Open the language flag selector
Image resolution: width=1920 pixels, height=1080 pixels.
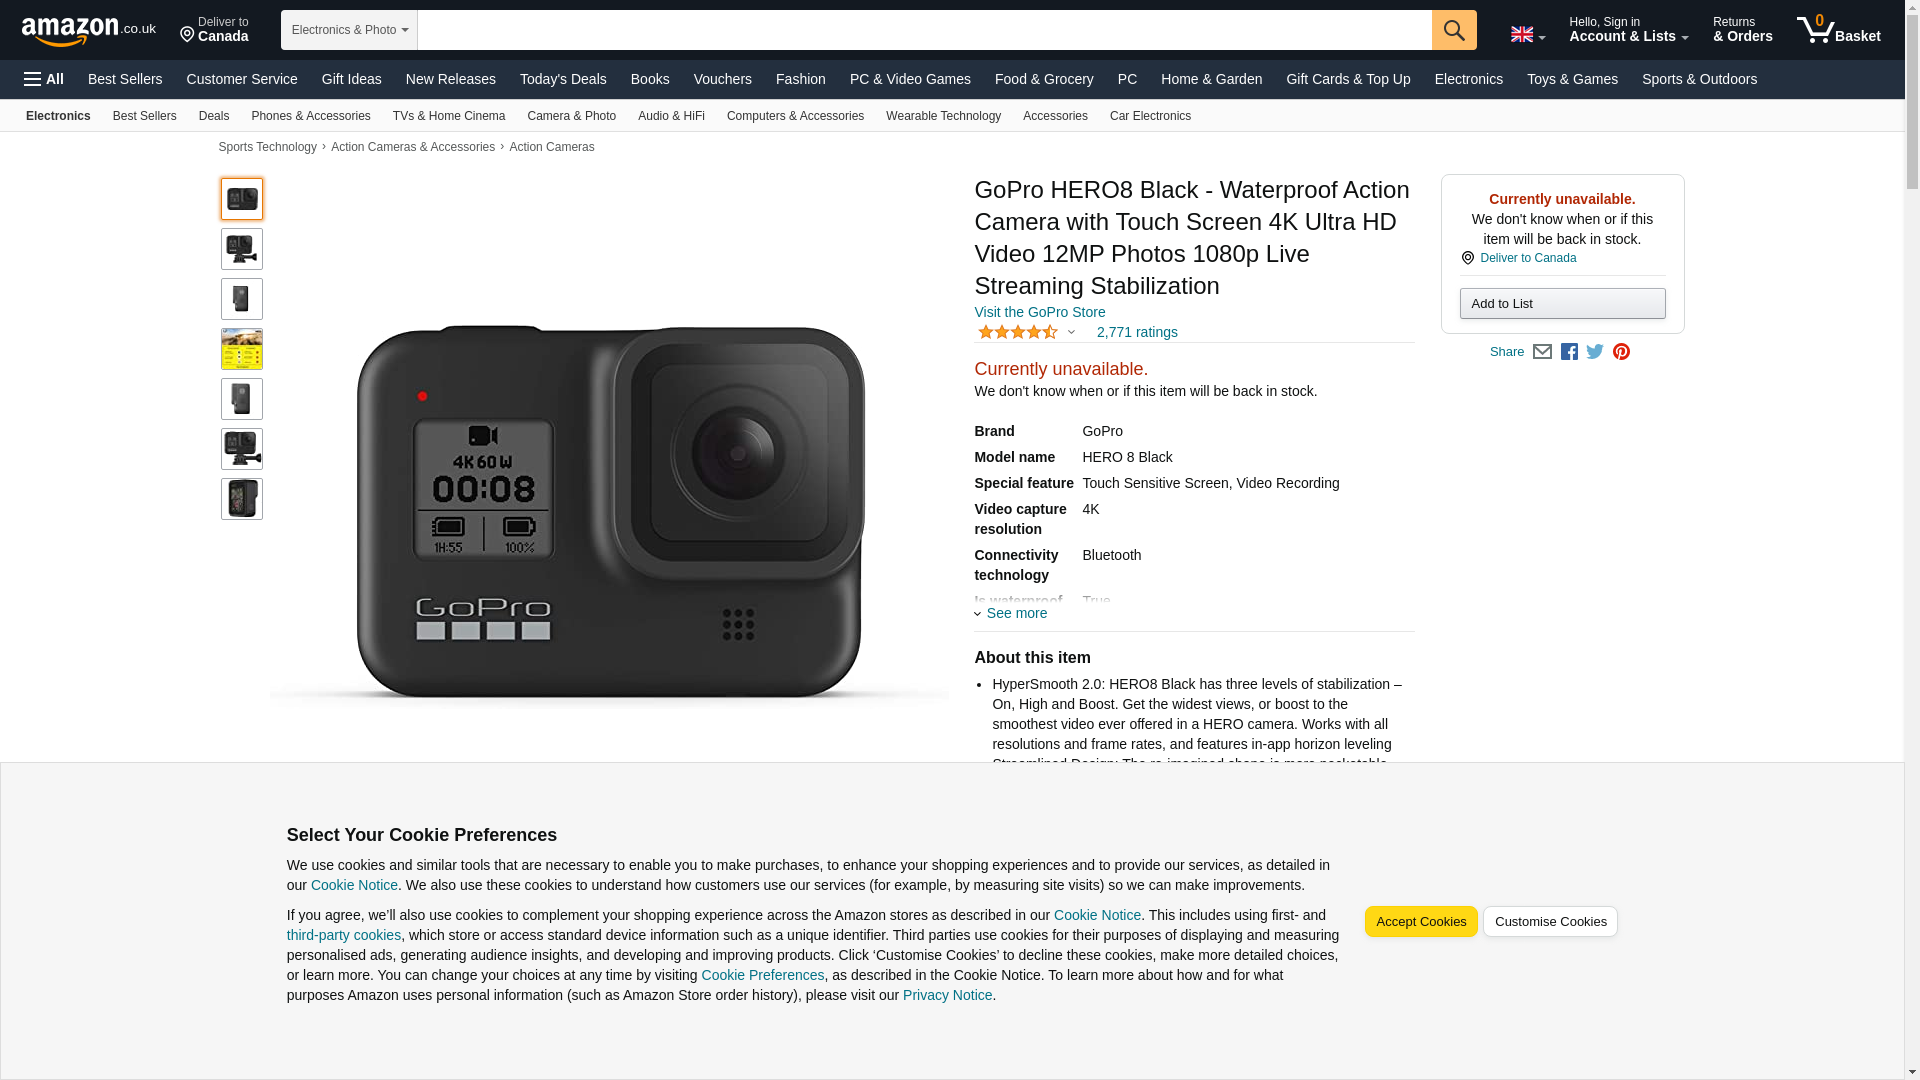coord(1527,35)
